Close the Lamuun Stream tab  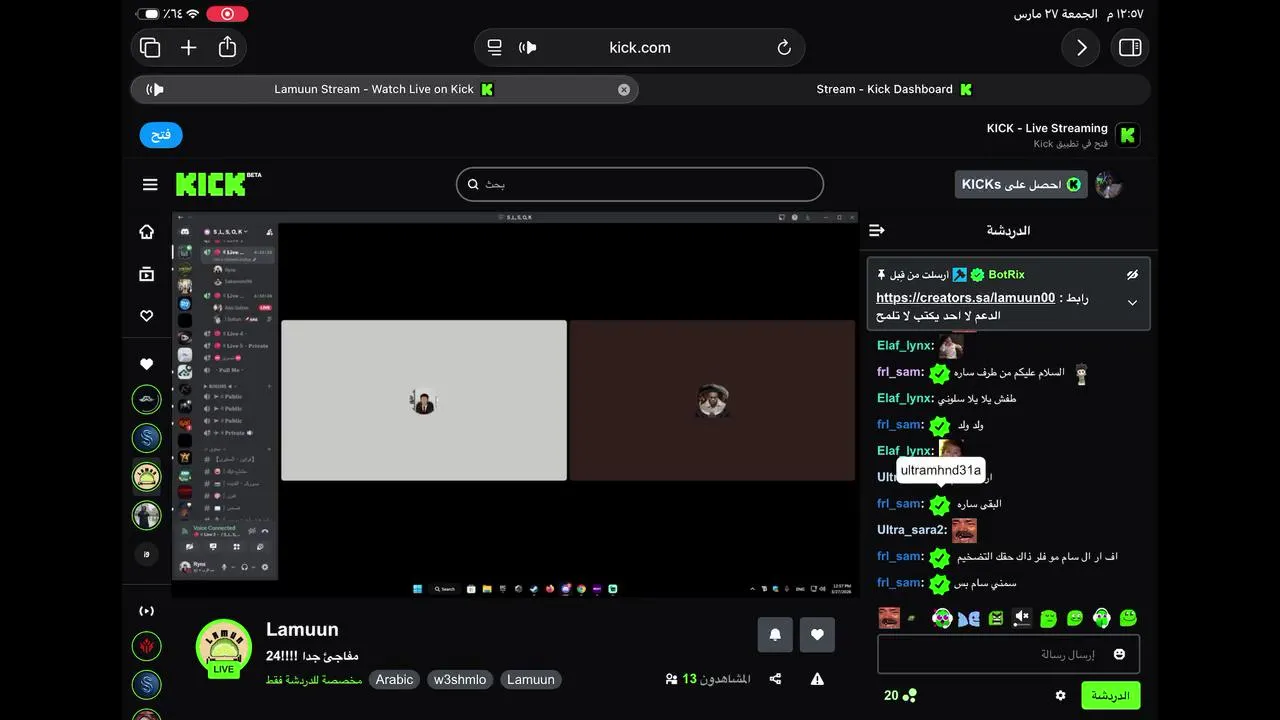pos(624,89)
